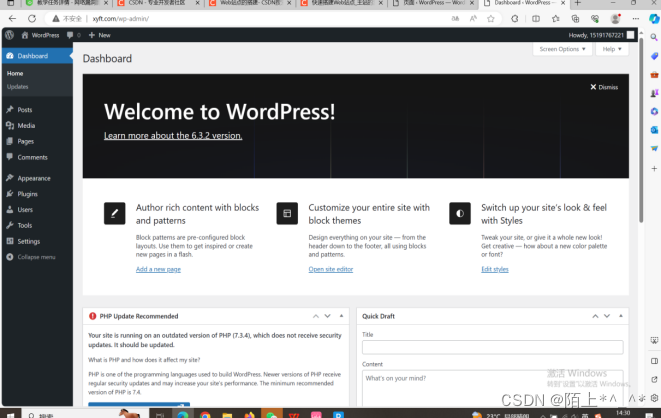The image size is (661, 418).
Task: Click the layout icon for block themes
Action: 287,213
